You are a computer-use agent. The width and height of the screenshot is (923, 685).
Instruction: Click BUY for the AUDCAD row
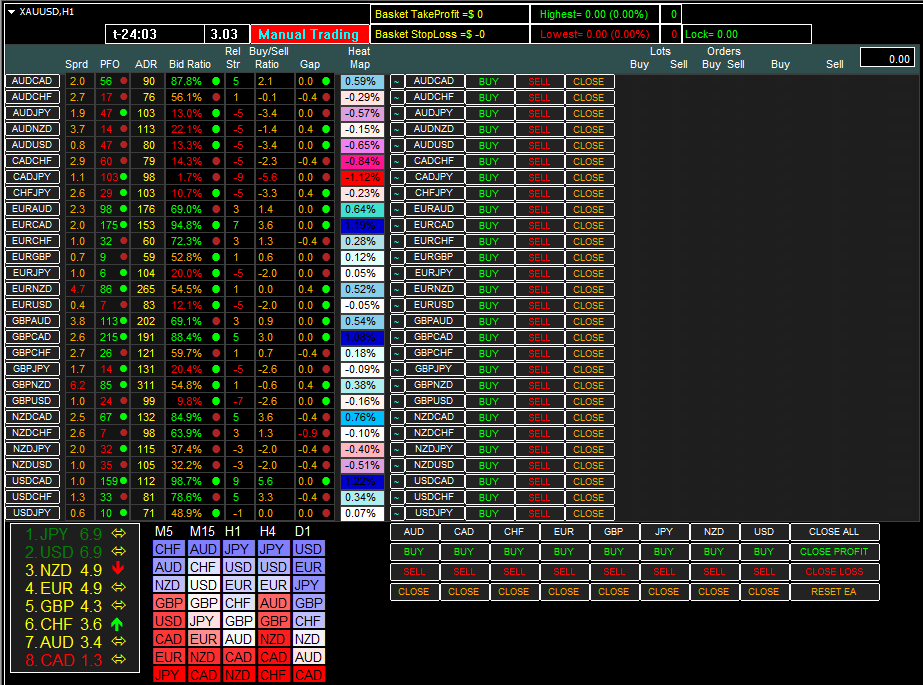[489, 81]
